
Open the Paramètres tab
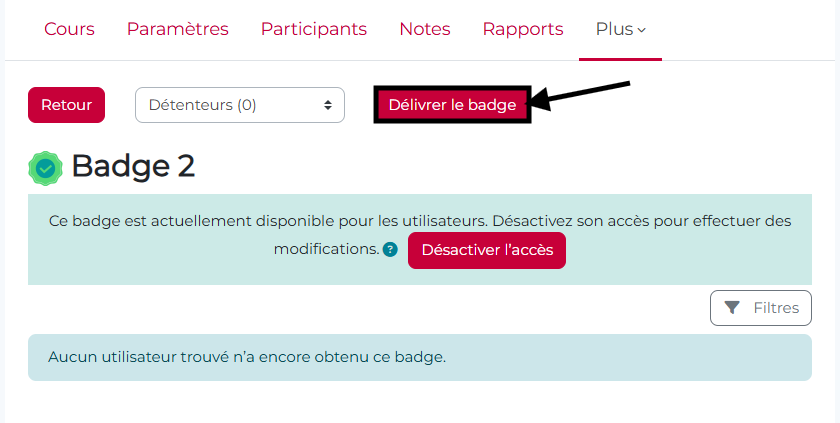pyautogui.click(x=177, y=29)
